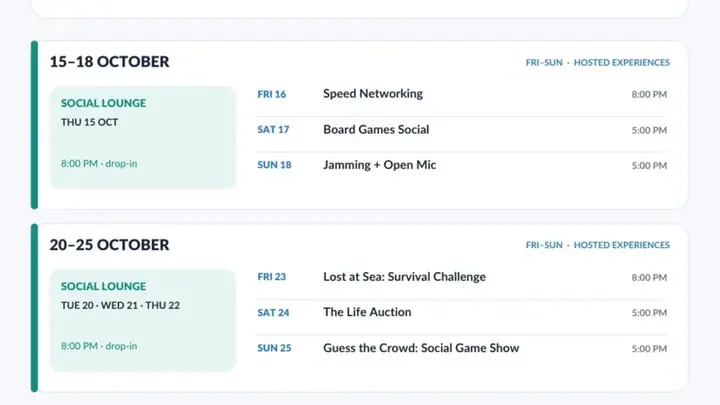Select Social Lounge card for Thu 15 Oct
This screenshot has width=720, height=405.
click(x=143, y=137)
